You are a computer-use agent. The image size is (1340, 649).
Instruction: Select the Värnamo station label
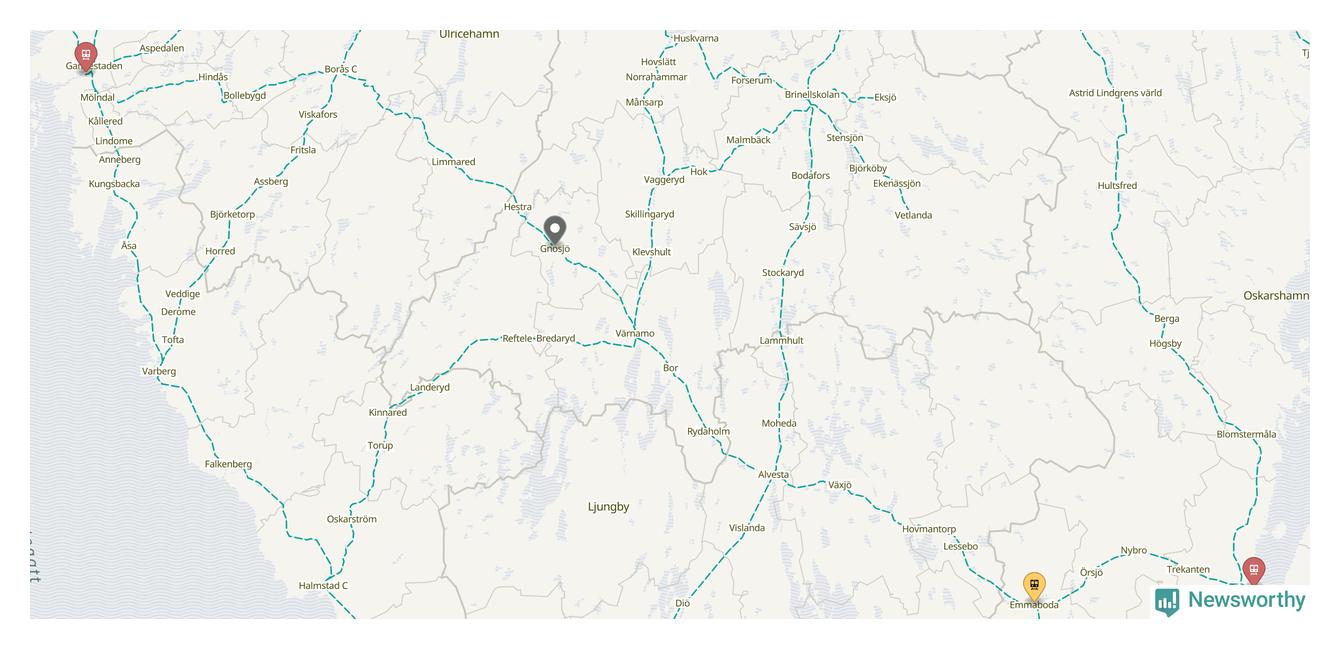[635, 334]
